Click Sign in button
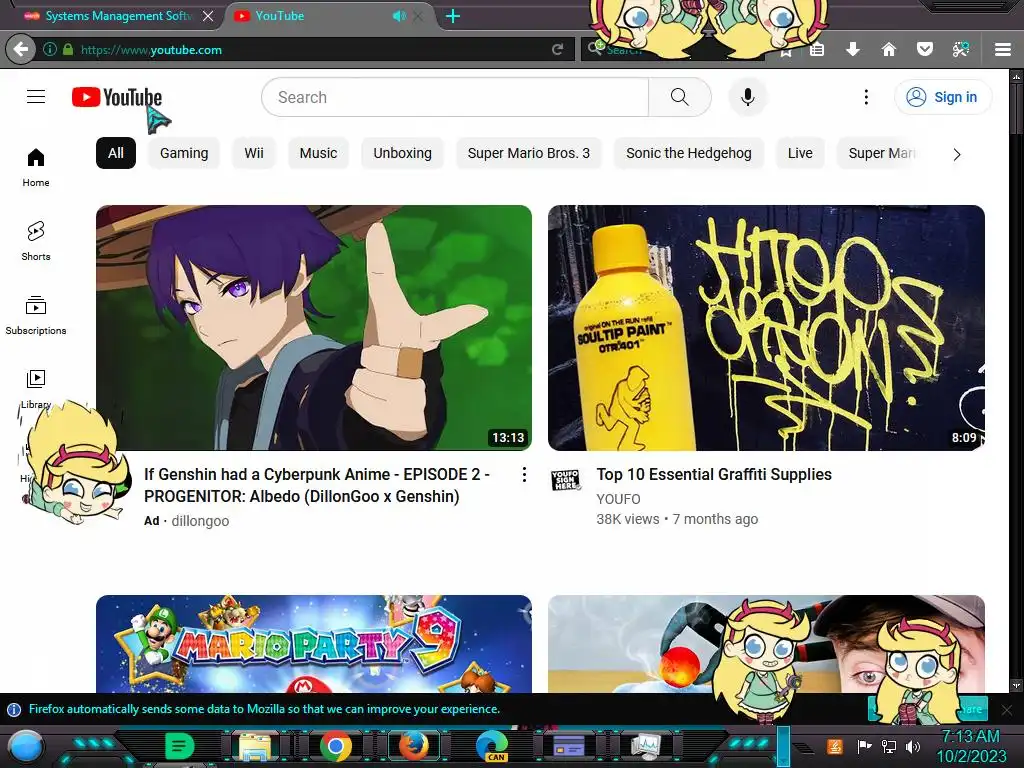This screenshot has height=768, width=1024. (x=942, y=97)
